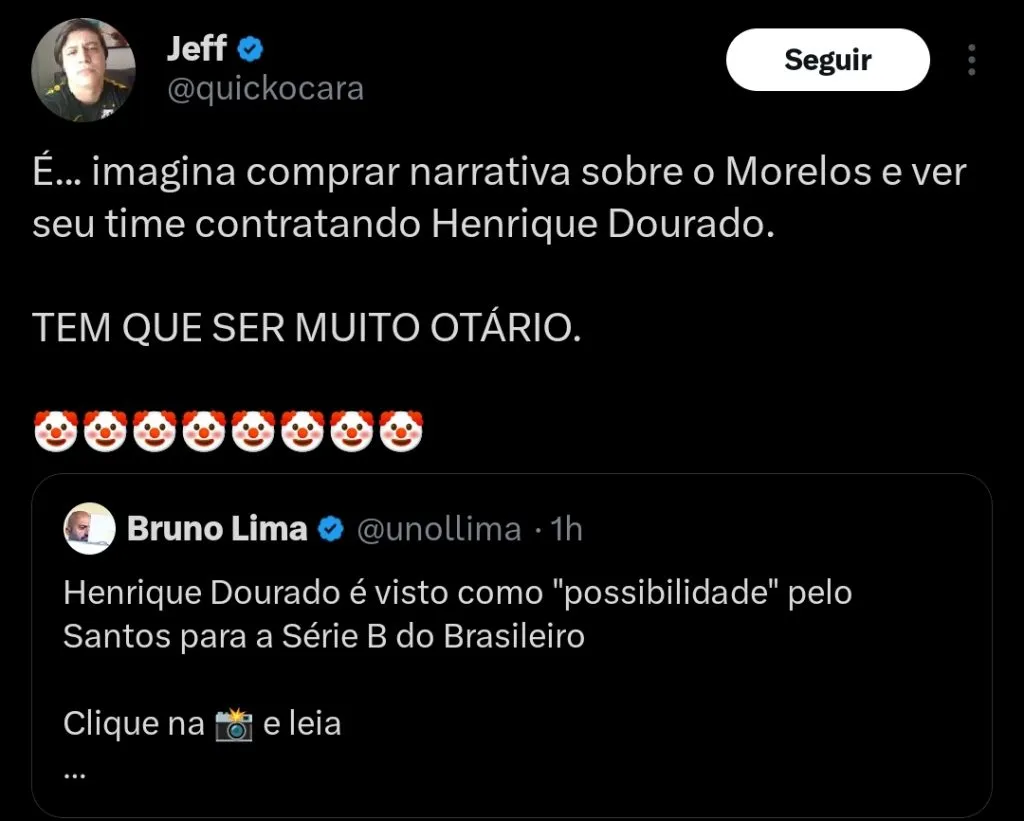The width and height of the screenshot is (1024, 821).
Task: Click Bruno Lima's verified badge
Action: pos(331,529)
